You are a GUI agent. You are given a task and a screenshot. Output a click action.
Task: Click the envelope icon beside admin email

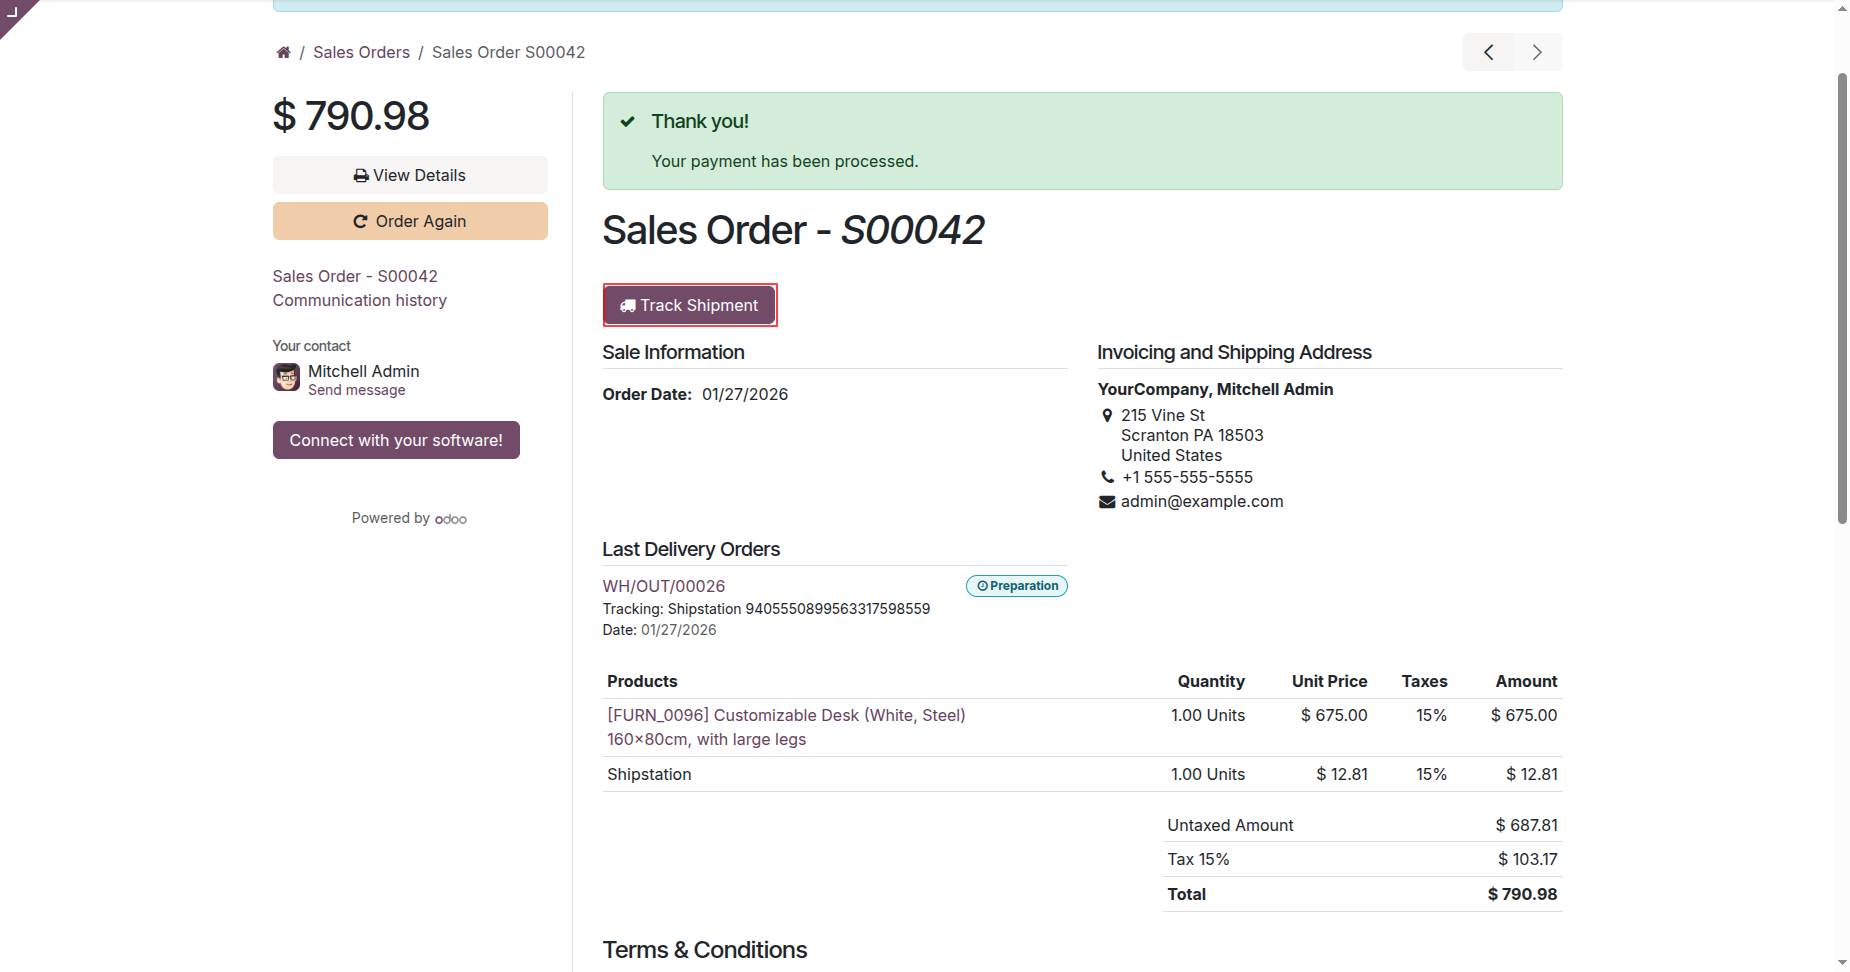coord(1107,502)
